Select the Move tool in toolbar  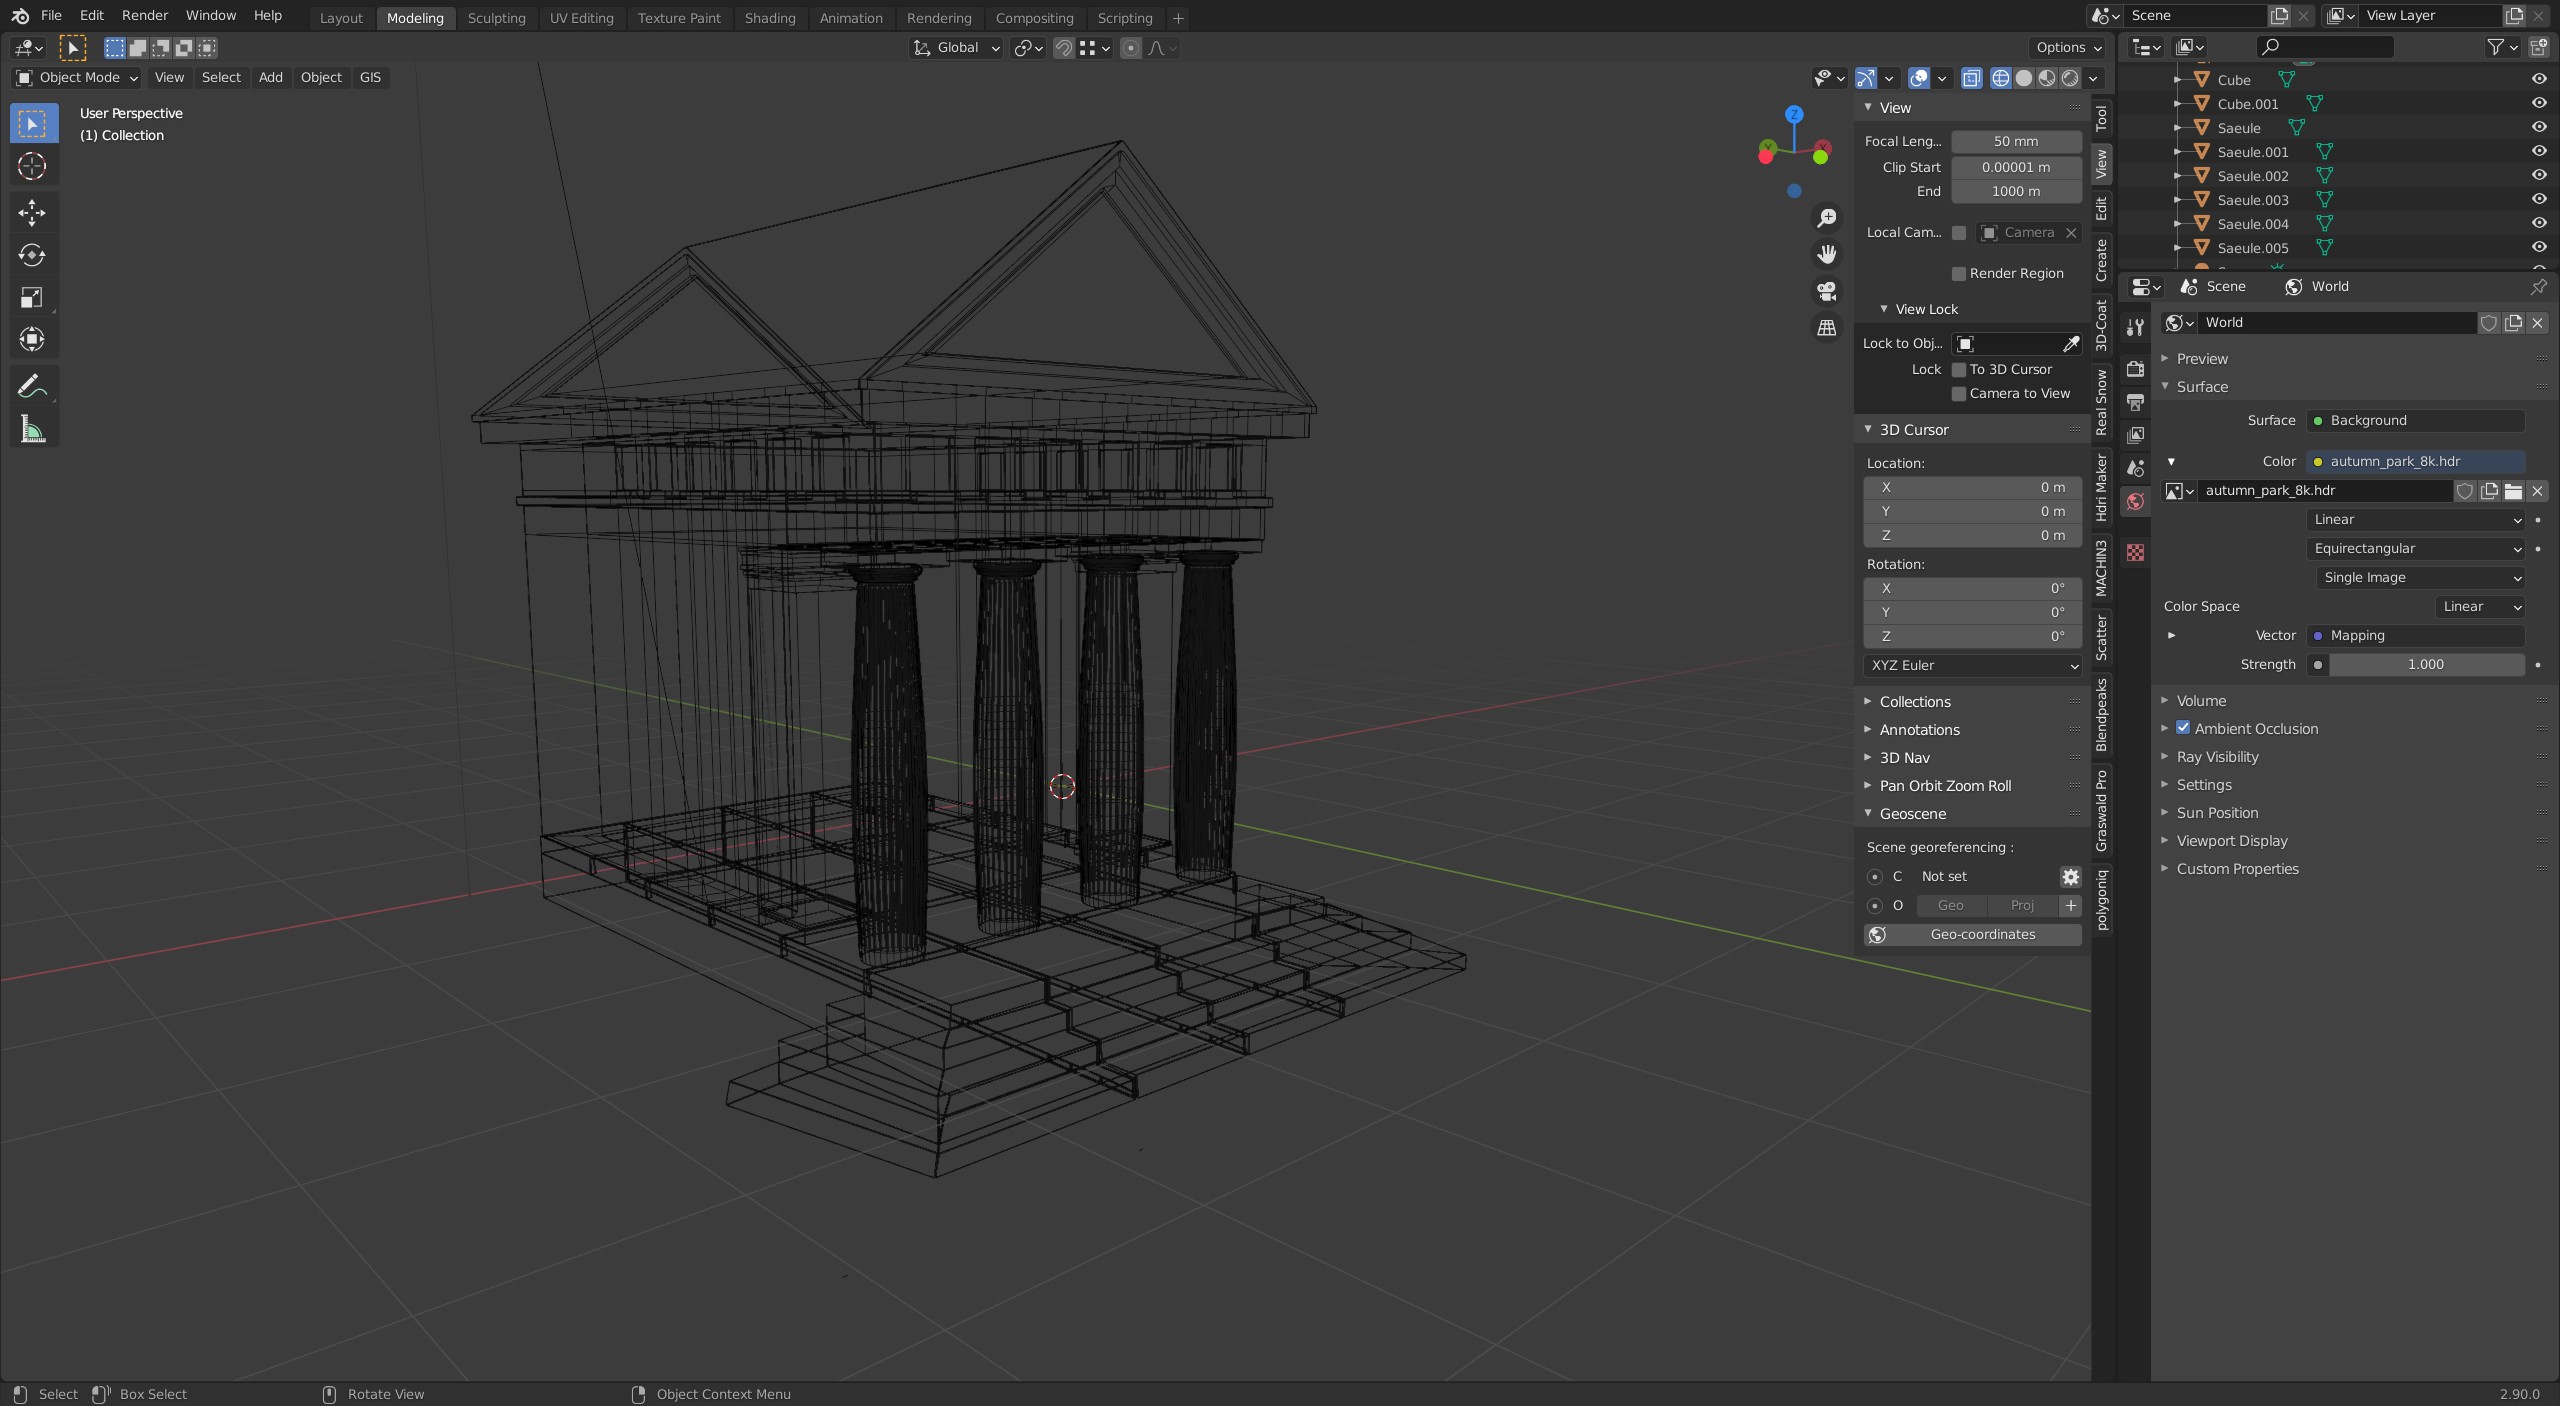pos(32,212)
